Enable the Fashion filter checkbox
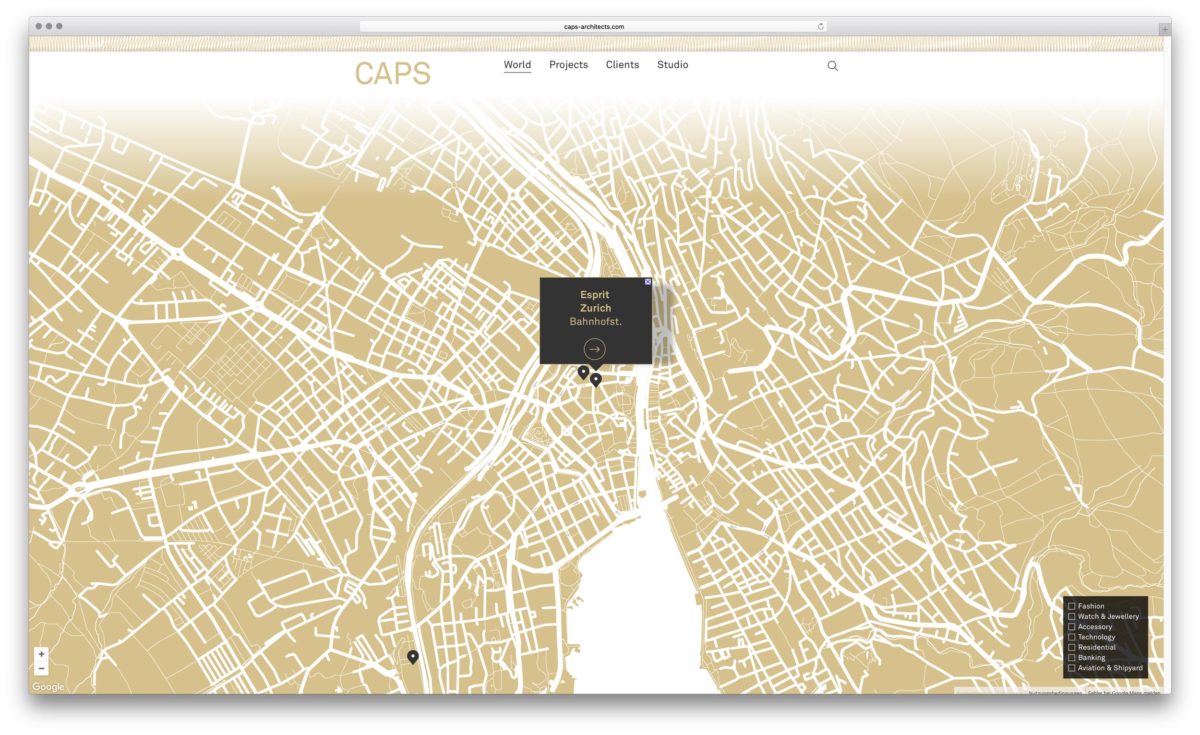 1072,606
